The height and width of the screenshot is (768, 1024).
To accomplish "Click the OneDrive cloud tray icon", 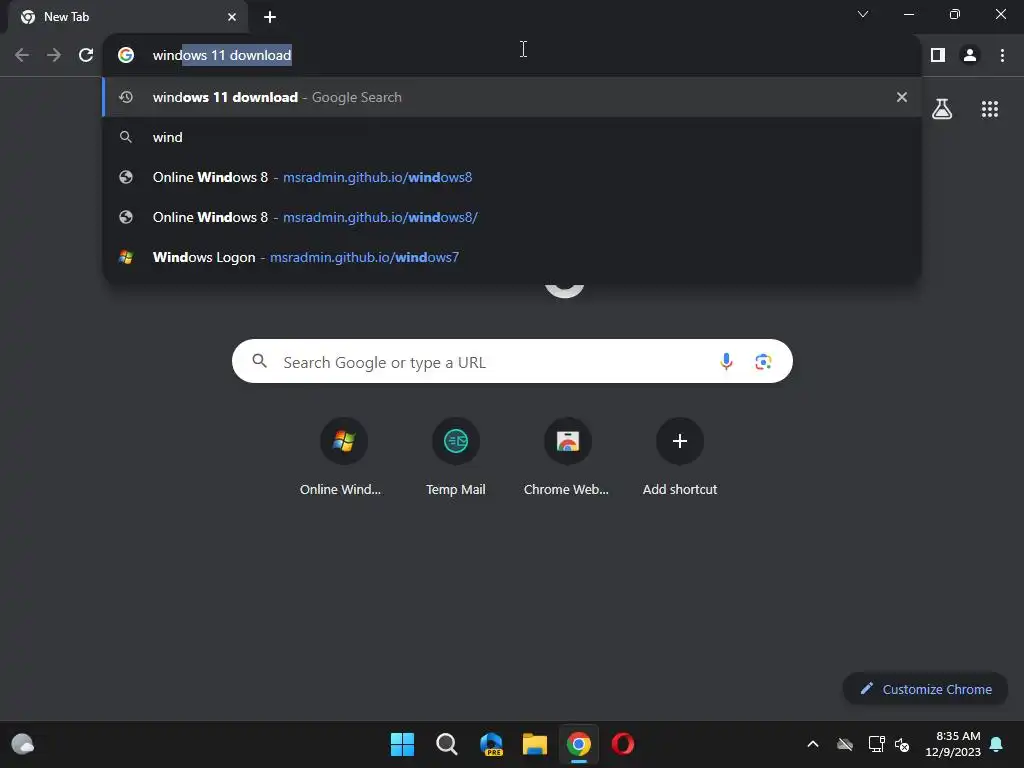I will click(845, 744).
